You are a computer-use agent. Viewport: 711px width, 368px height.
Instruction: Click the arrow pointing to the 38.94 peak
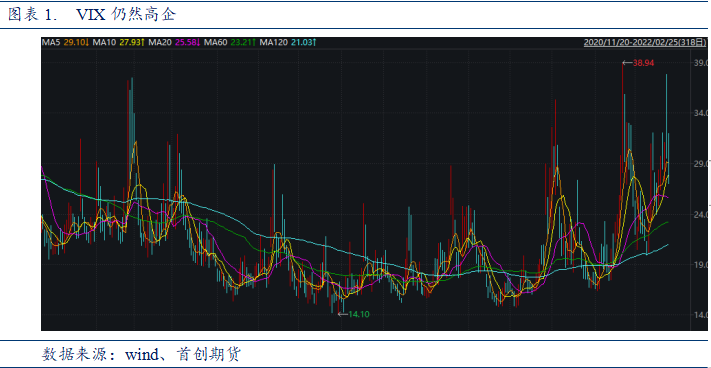tap(628, 63)
